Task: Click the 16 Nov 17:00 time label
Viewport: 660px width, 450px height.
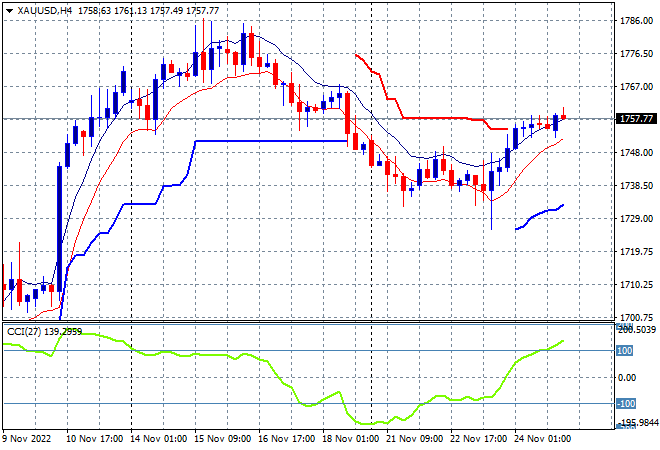Action: coord(287,439)
